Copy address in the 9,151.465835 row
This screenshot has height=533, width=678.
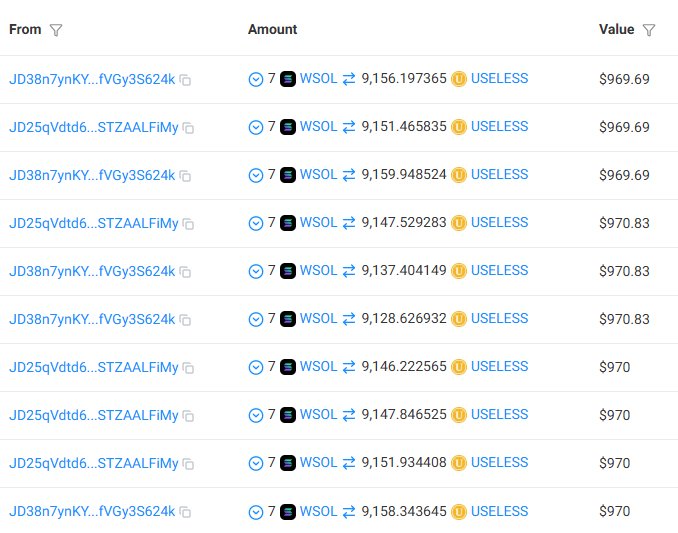pos(189,128)
